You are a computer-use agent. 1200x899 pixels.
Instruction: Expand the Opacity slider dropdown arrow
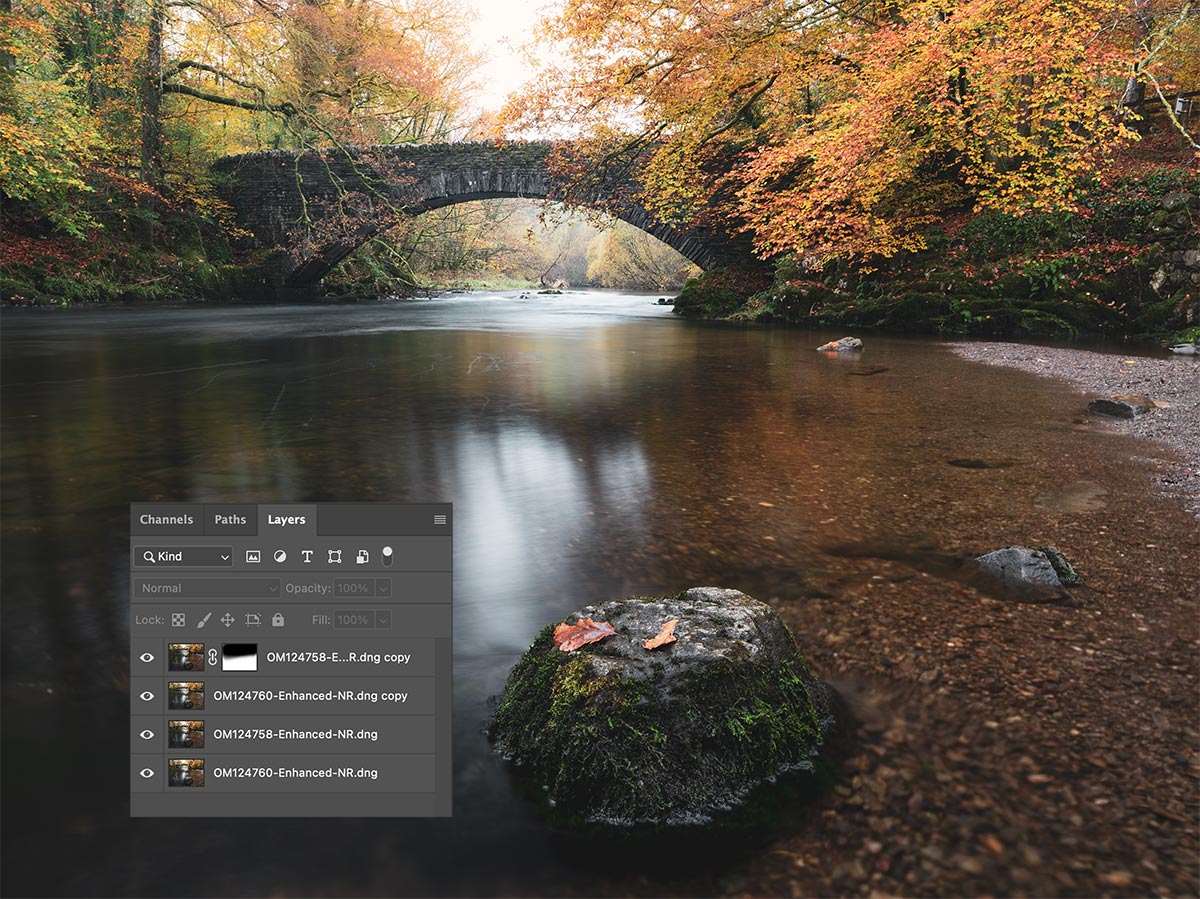coord(383,589)
